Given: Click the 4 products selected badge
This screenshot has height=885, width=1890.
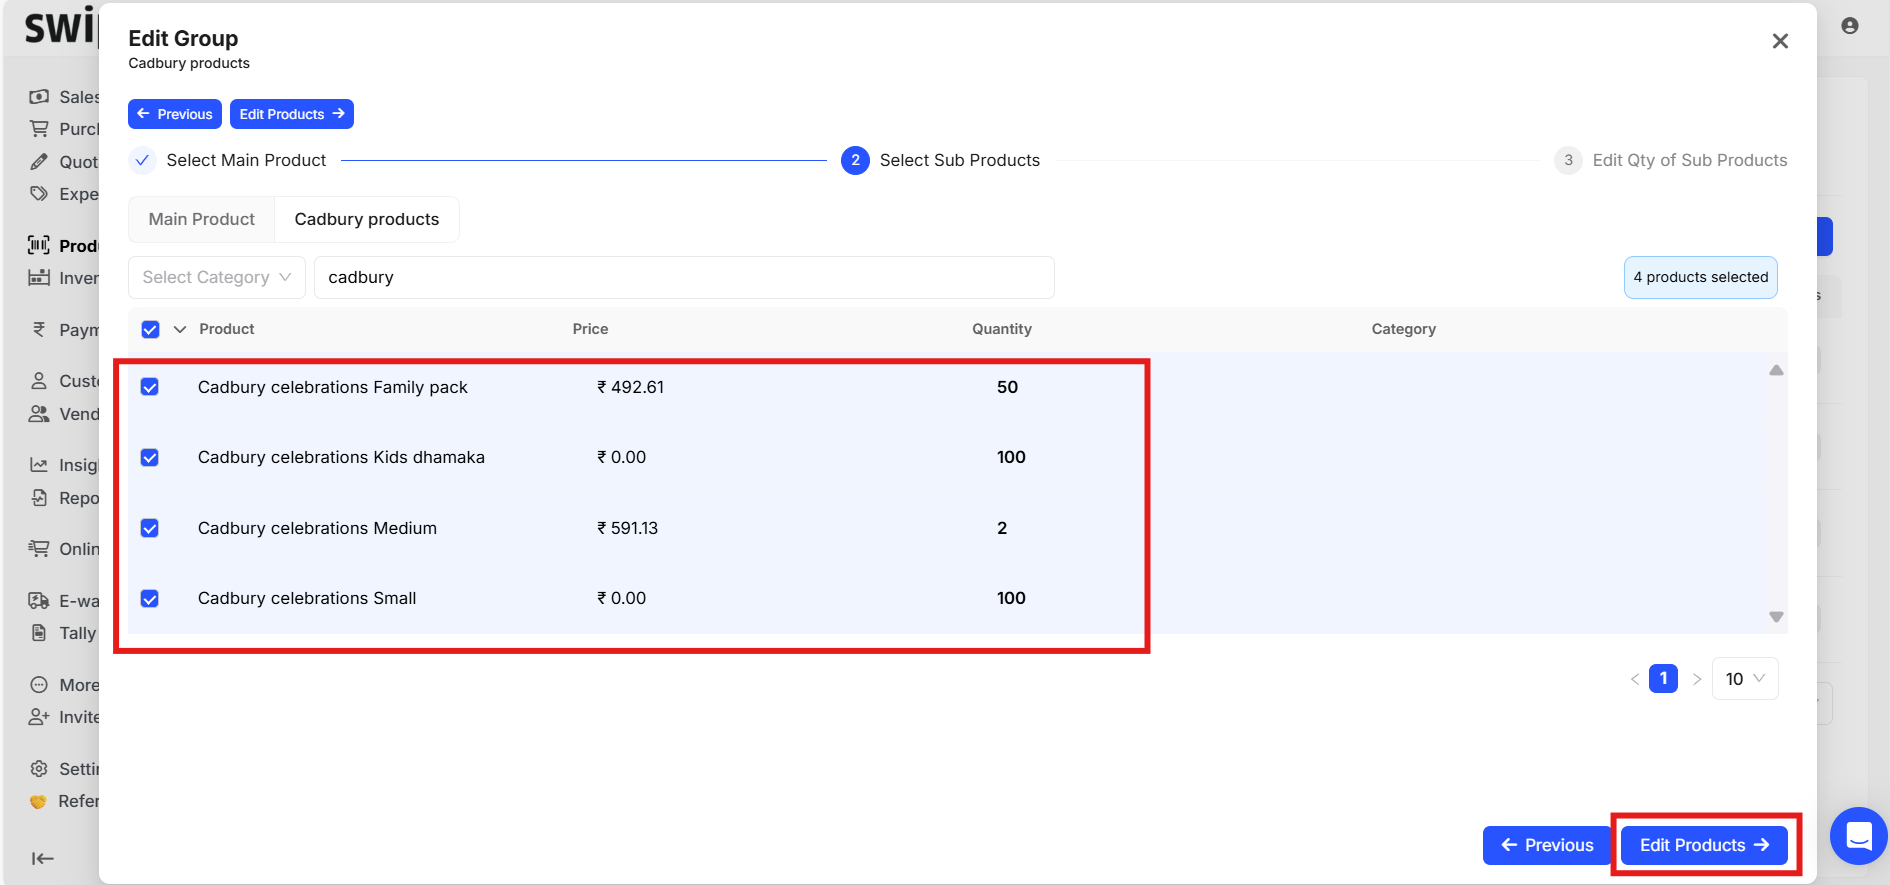Looking at the screenshot, I should point(1701,277).
